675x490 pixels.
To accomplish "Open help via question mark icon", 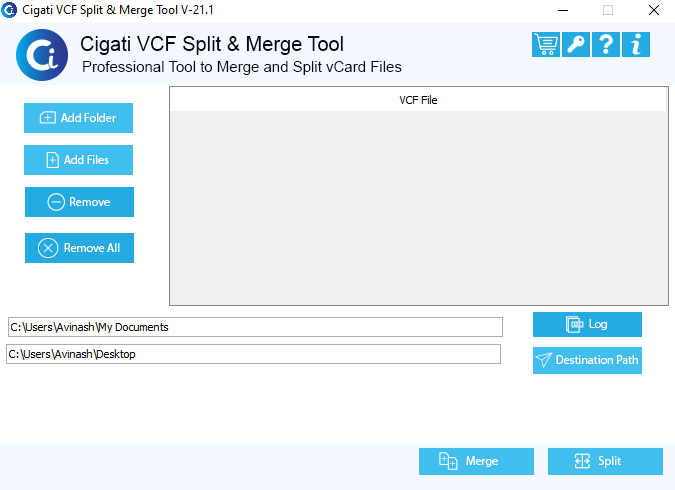I will [606, 44].
